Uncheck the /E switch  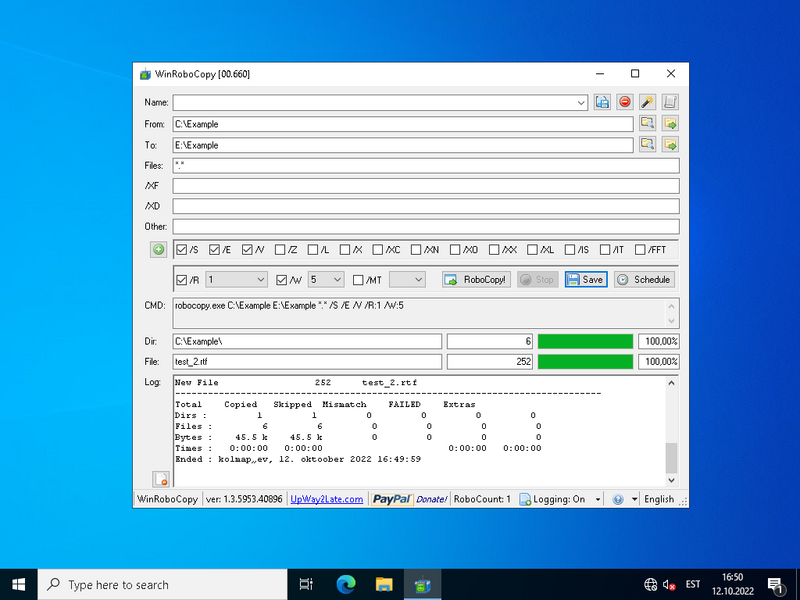click(x=214, y=249)
